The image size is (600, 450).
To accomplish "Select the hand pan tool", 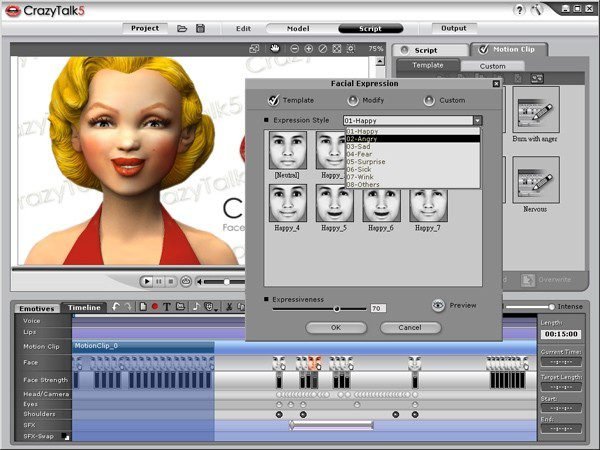I will pos(275,49).
